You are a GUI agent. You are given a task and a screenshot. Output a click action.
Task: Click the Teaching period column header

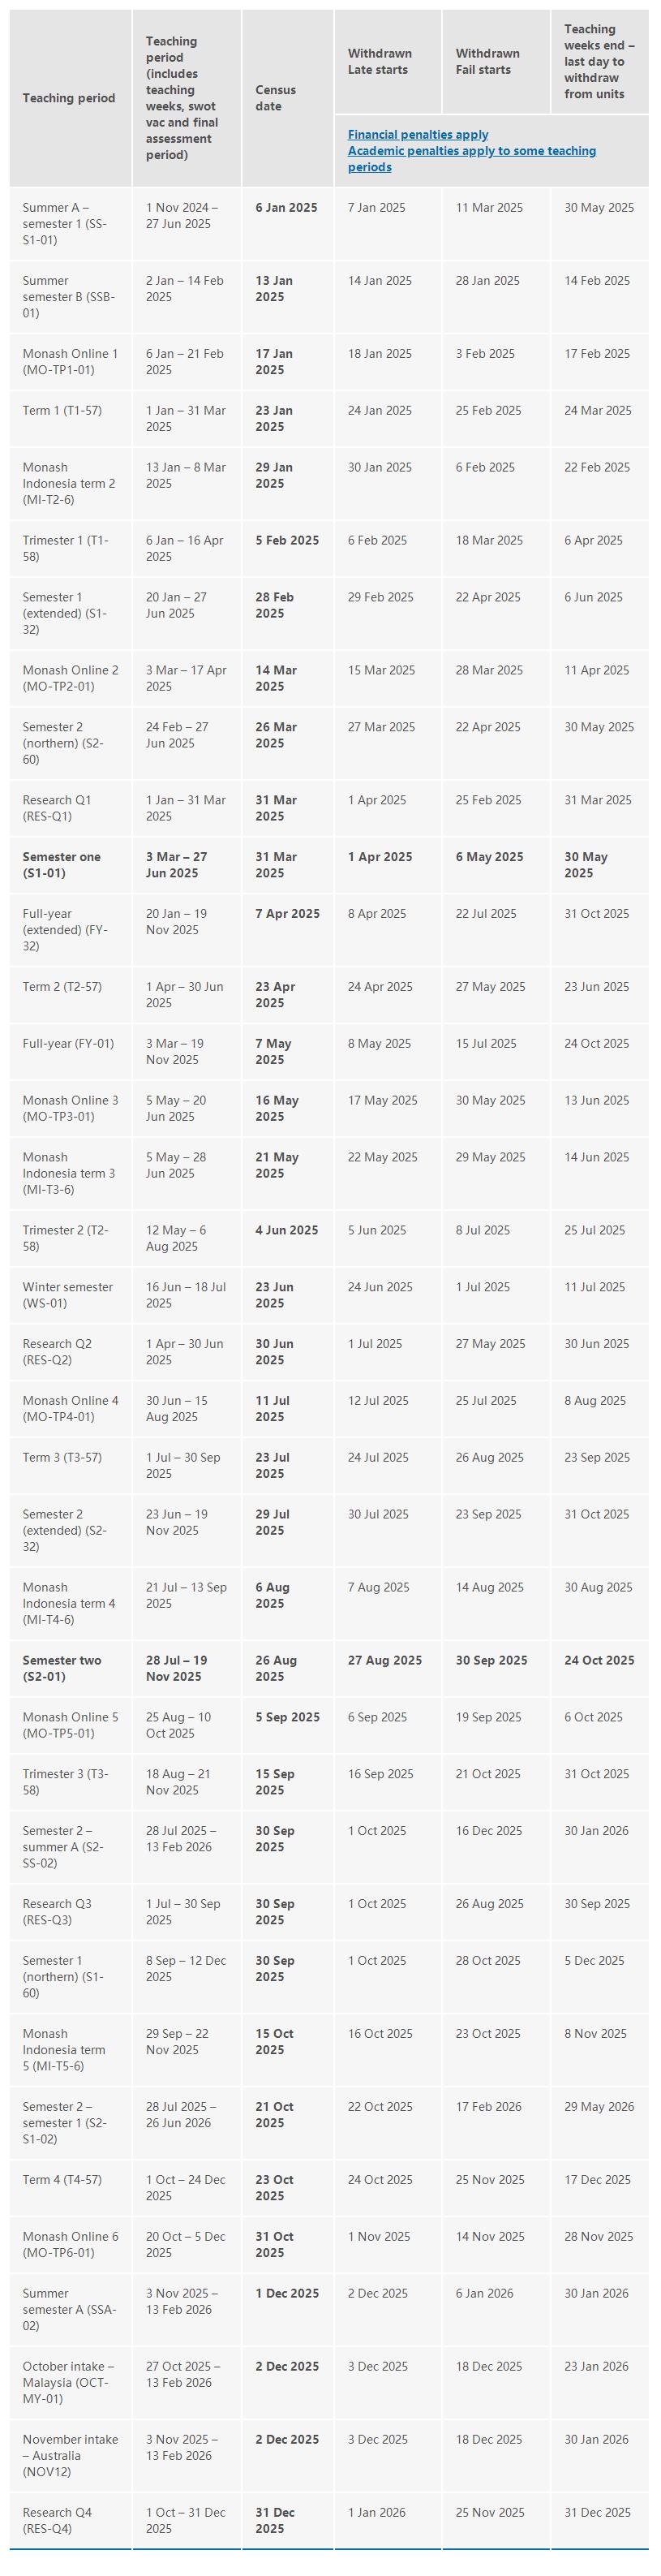pyautogui.click(x=68, y=98)
